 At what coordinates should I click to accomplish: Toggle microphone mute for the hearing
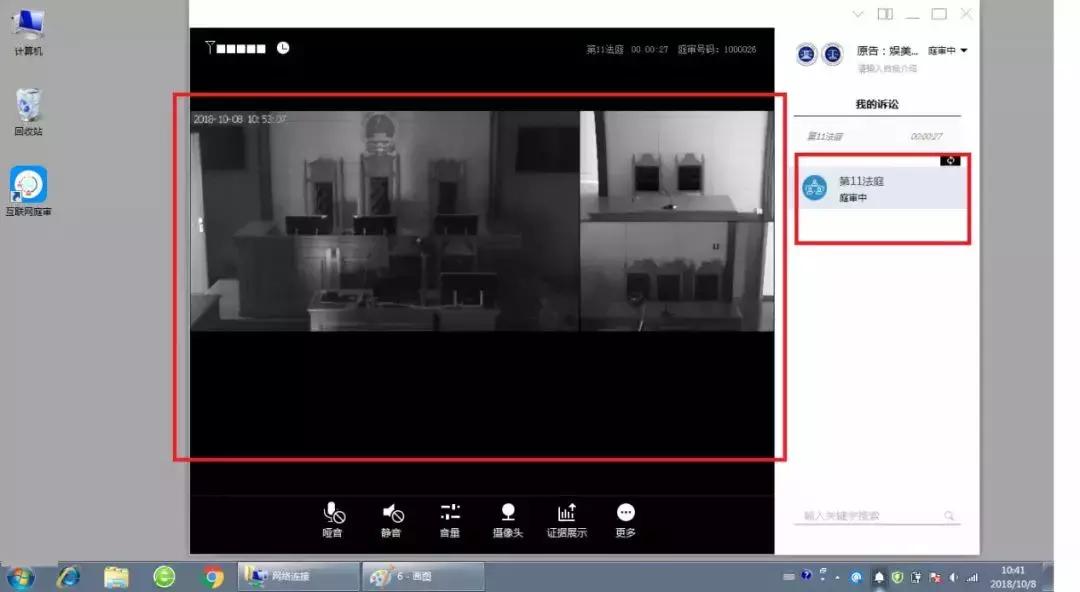(333, 512)
